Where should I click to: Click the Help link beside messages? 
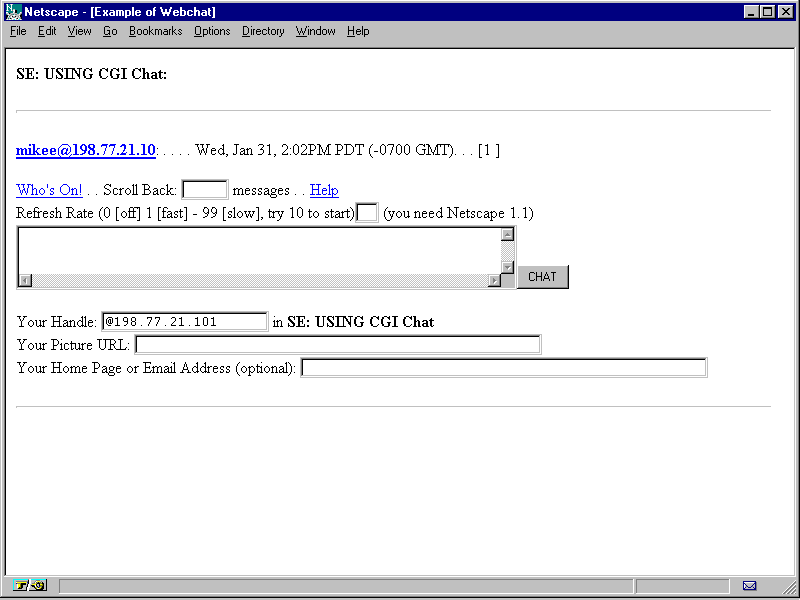(324, 190)
